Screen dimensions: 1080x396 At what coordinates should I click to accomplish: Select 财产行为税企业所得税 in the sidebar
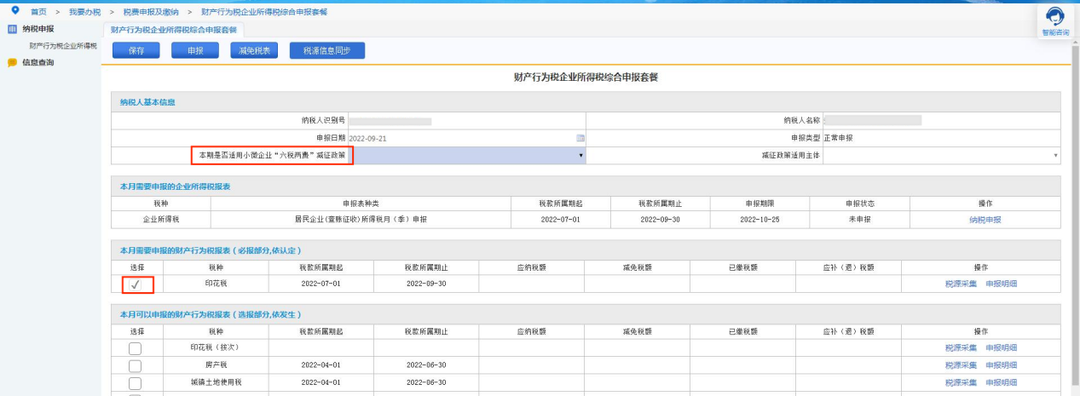click(63, 46)
